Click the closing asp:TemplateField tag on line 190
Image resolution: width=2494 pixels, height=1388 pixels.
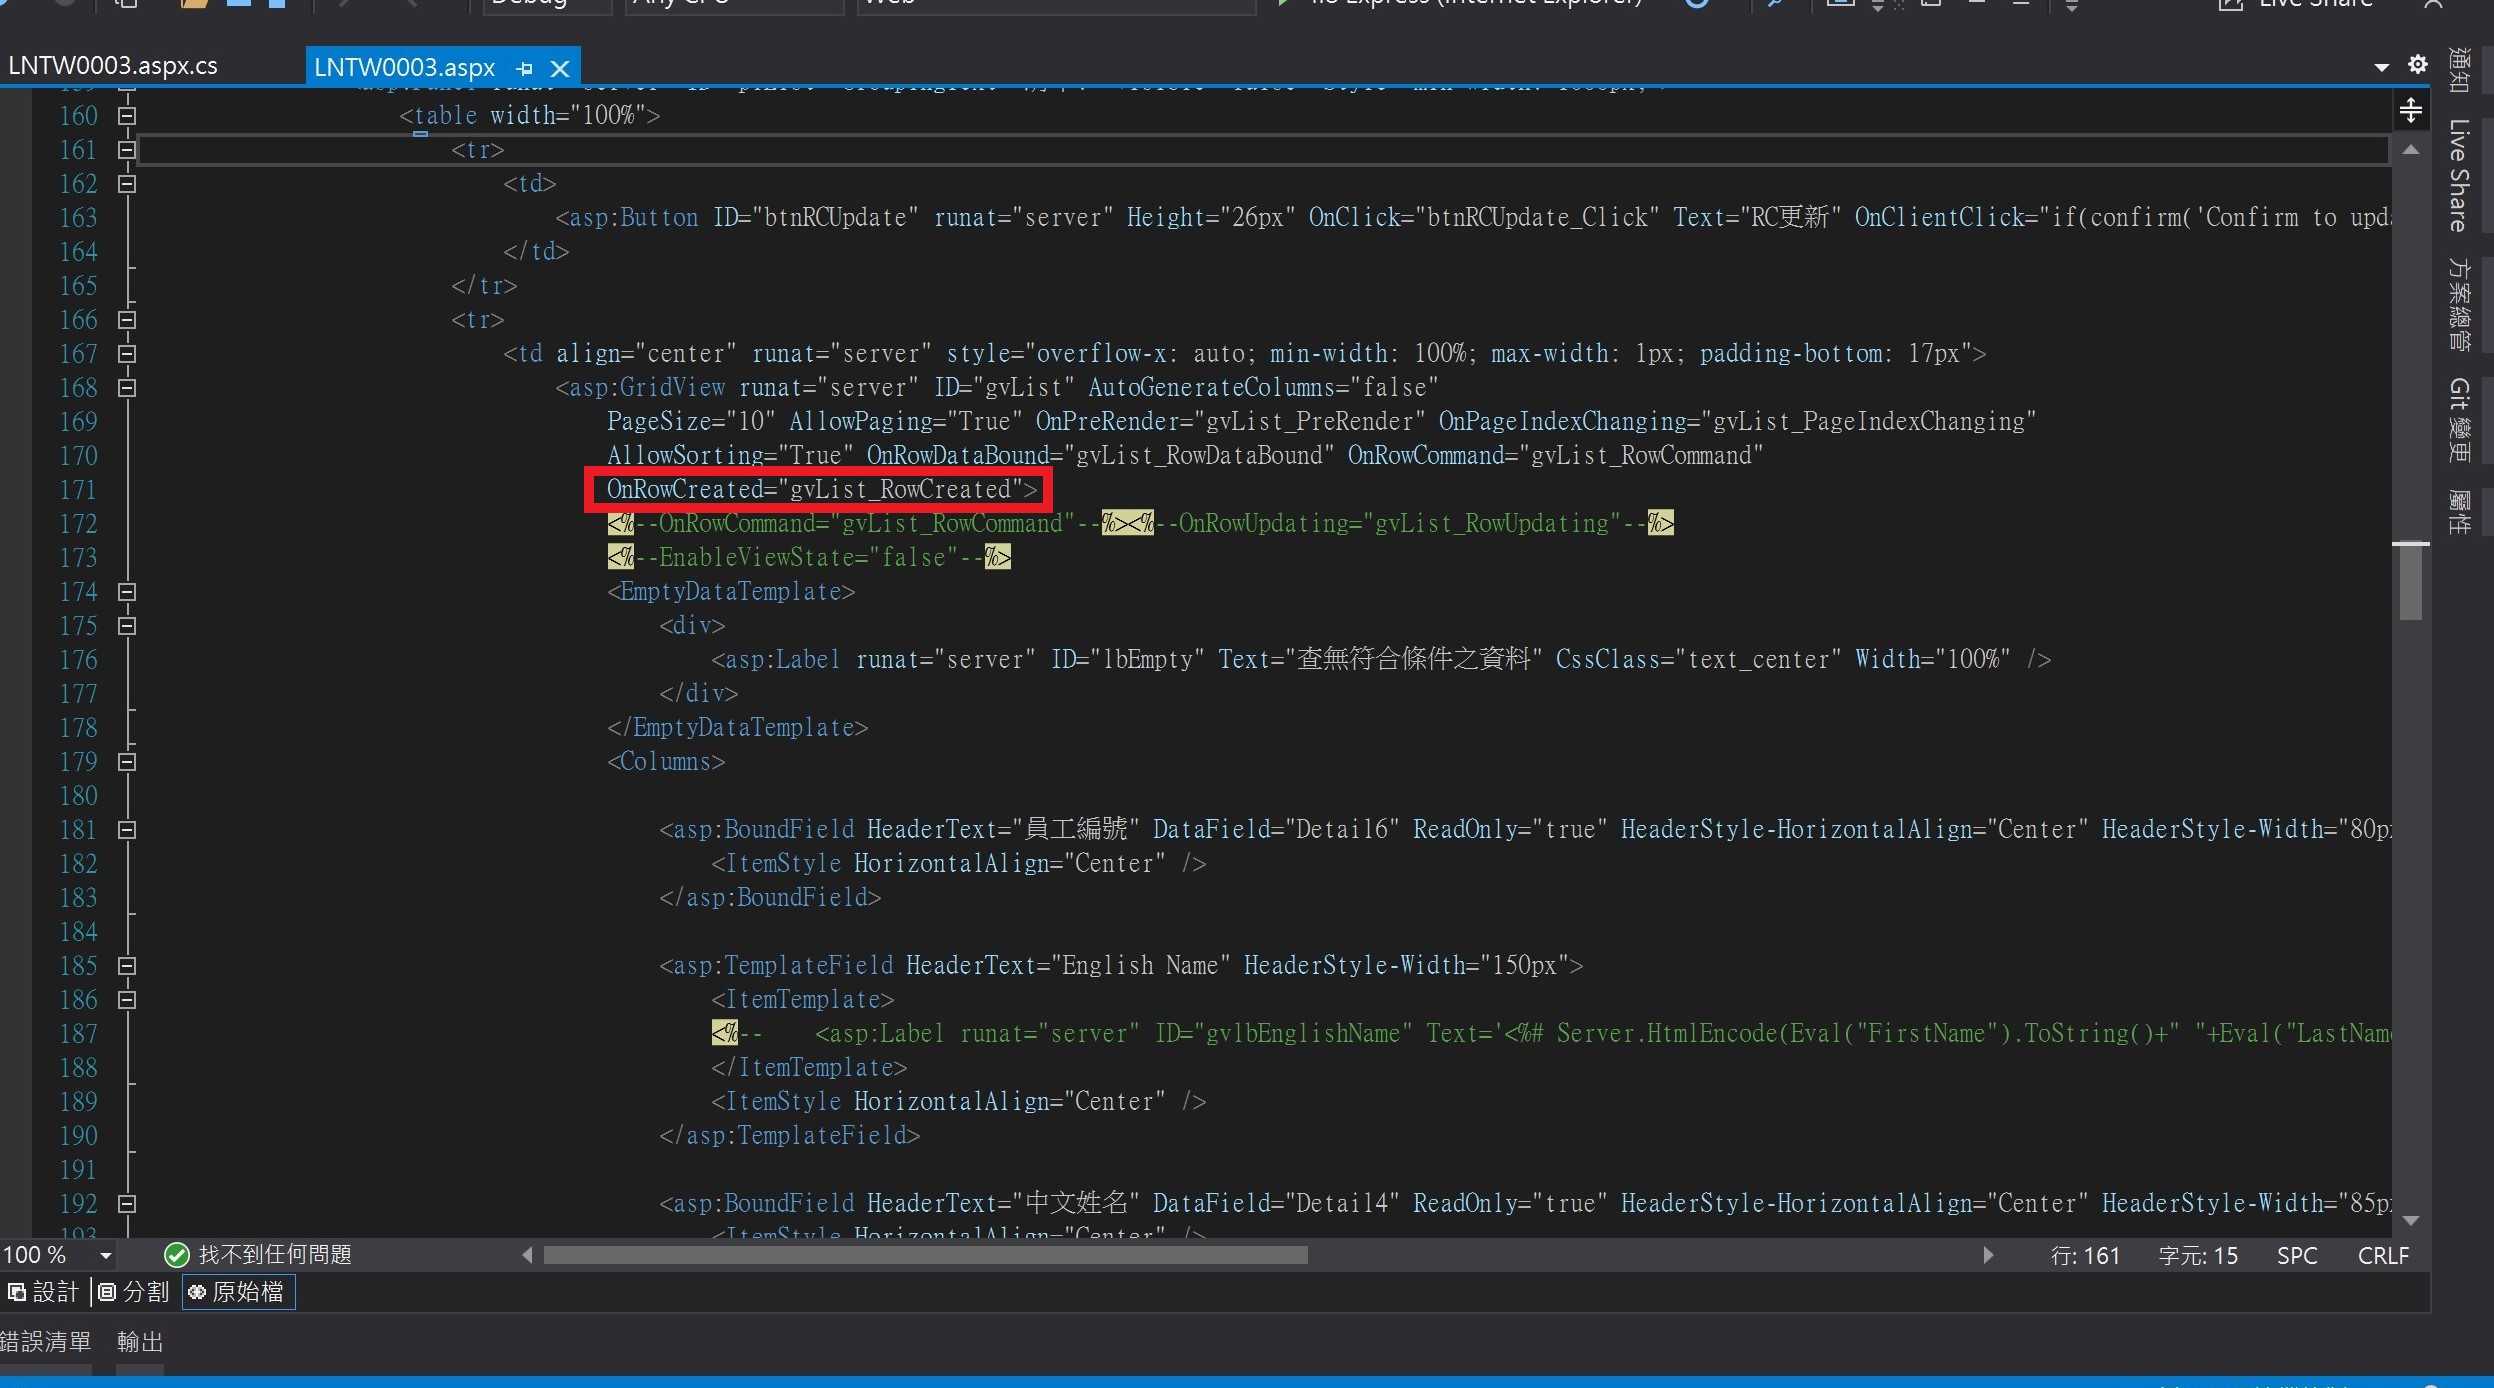tap(789, 1136)
